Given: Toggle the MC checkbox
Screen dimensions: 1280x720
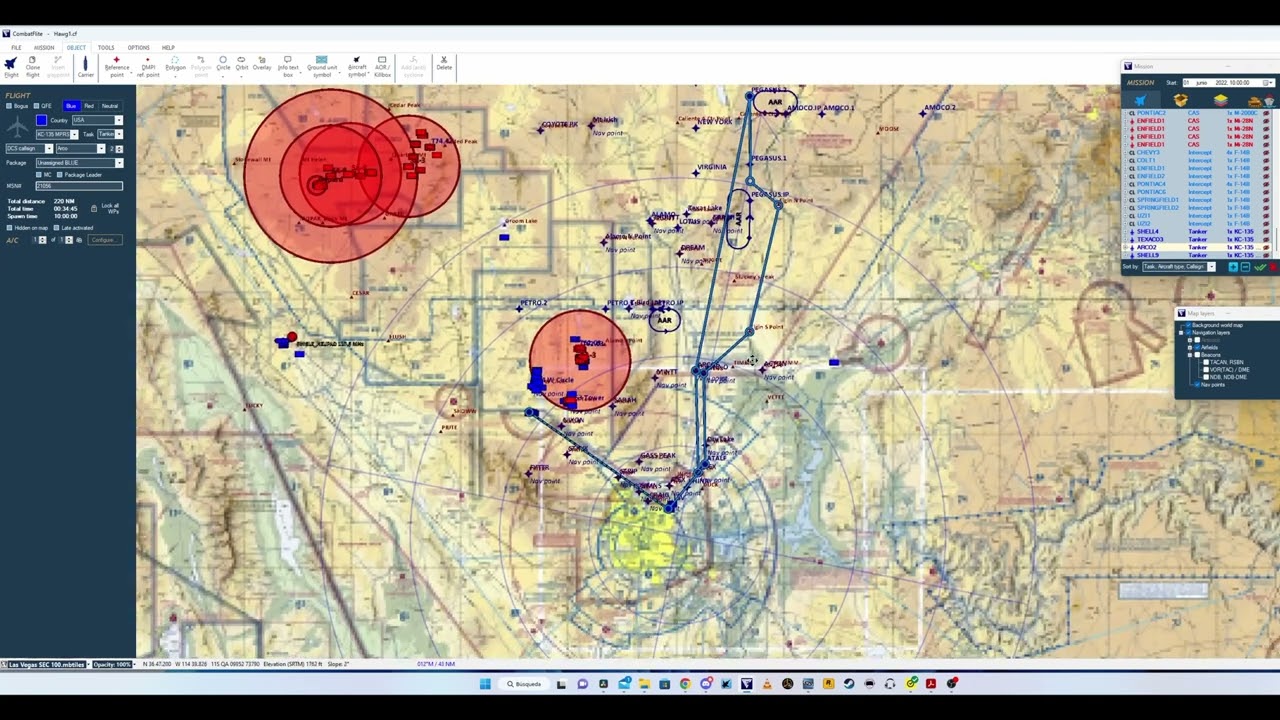Looking at the screenshot, I should tap(39, 175).
